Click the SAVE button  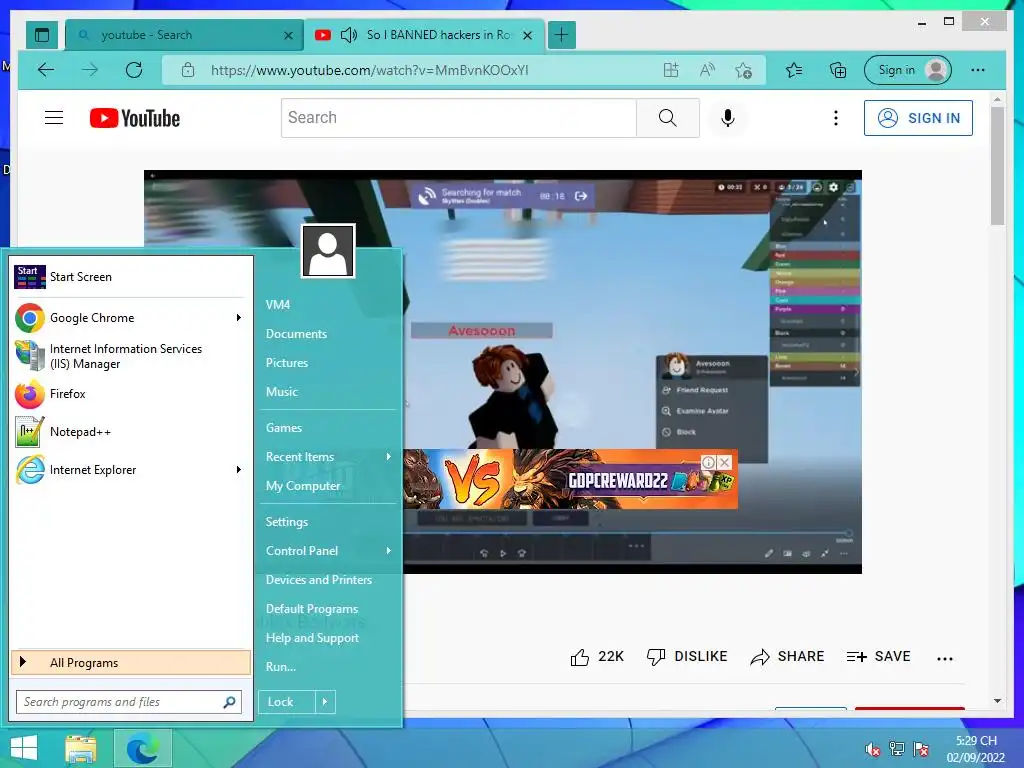point(878,656)
